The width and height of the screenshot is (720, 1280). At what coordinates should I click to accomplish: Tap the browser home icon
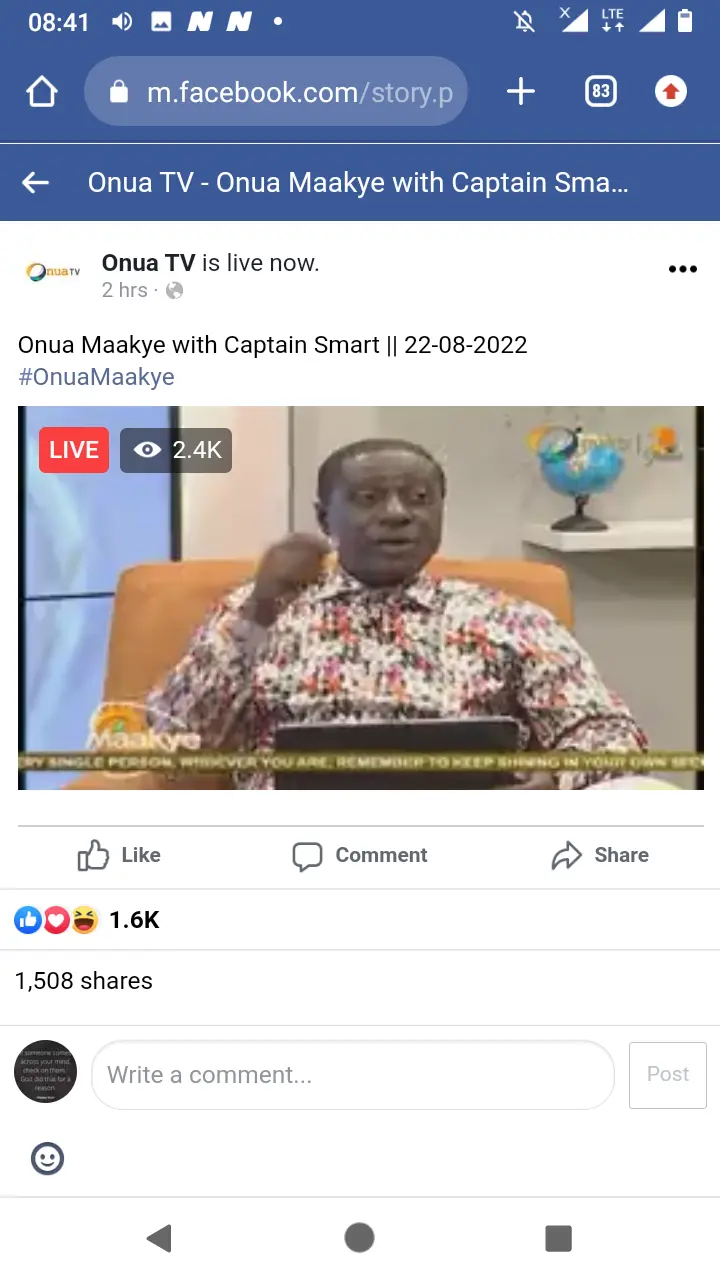(x=42, y=92)
